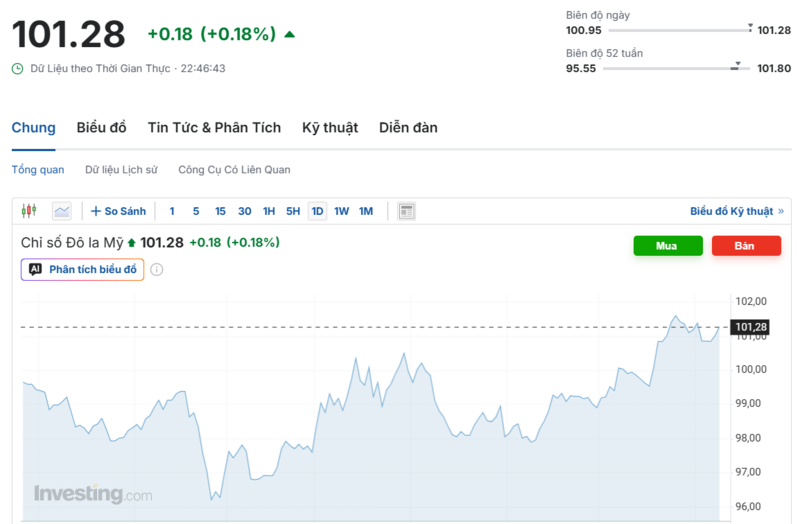
Task: Click the AI badge in Phân tích biểu đồ
Action: (x=35, y=269)
